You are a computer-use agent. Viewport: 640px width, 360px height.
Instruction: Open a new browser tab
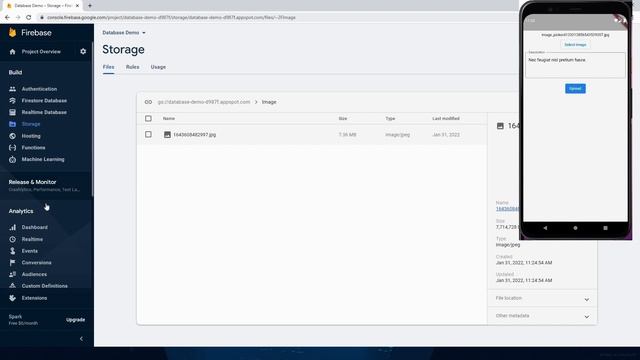90,6
